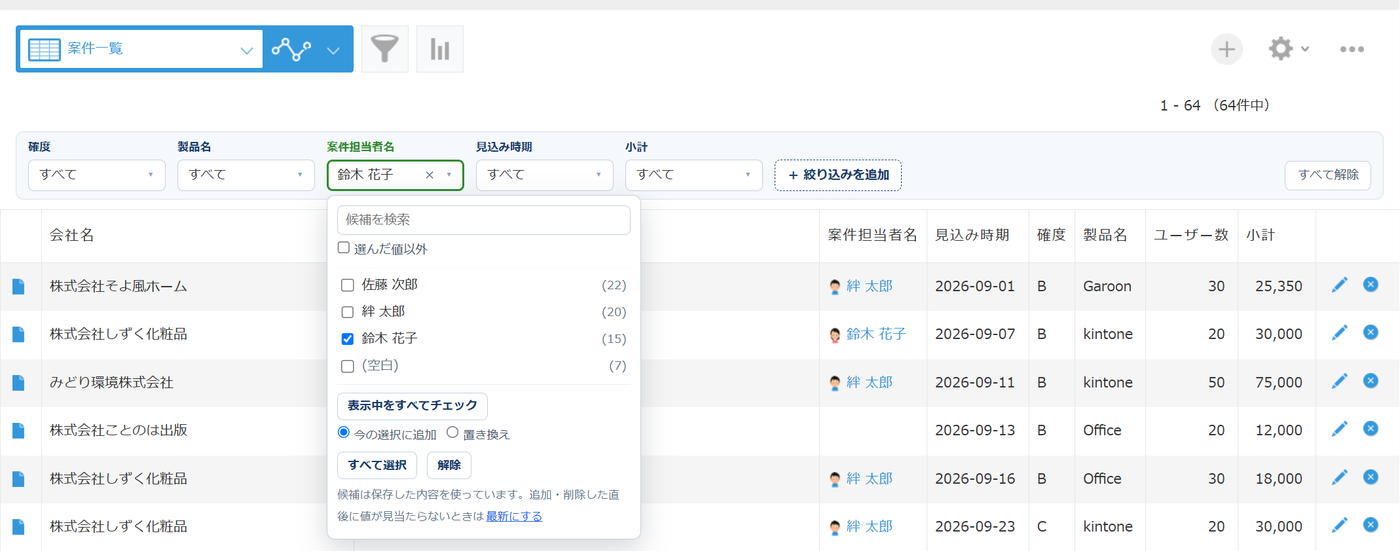Image resolution: width=1400 pixels, height=551 pixels.
Task: Uncheck the 鈴木 花子 option
Action: 348,339
